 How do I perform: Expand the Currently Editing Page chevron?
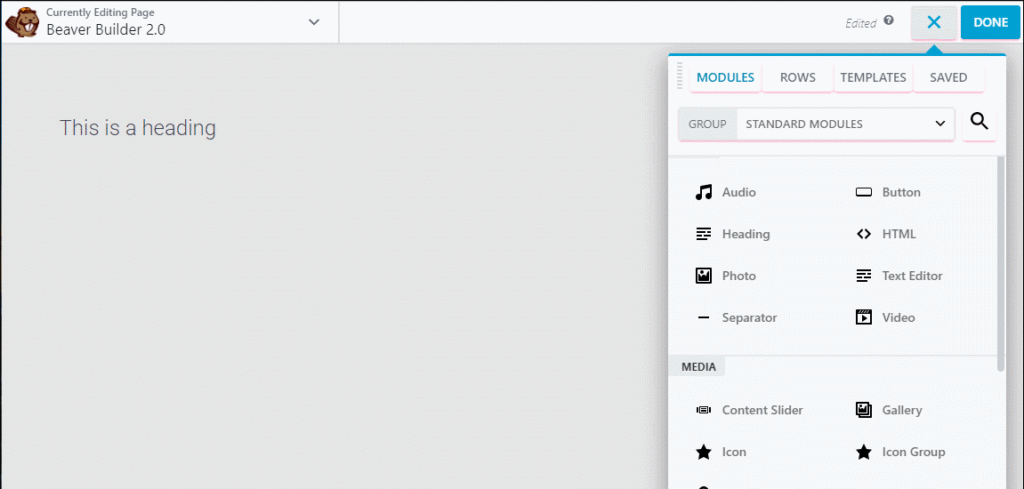point(314,22)
